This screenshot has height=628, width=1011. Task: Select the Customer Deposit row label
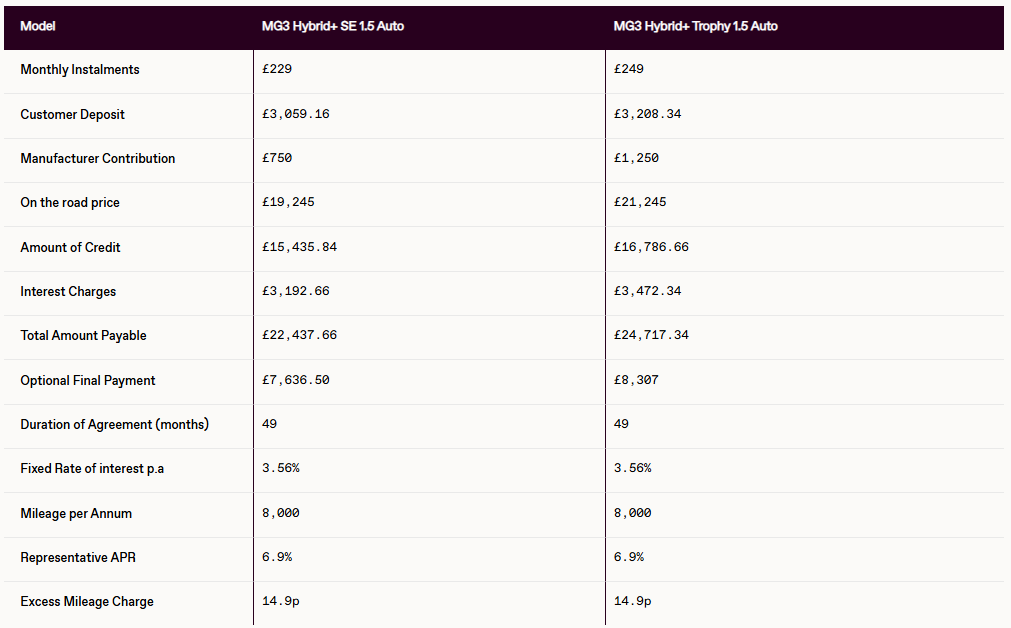[73, 114]
